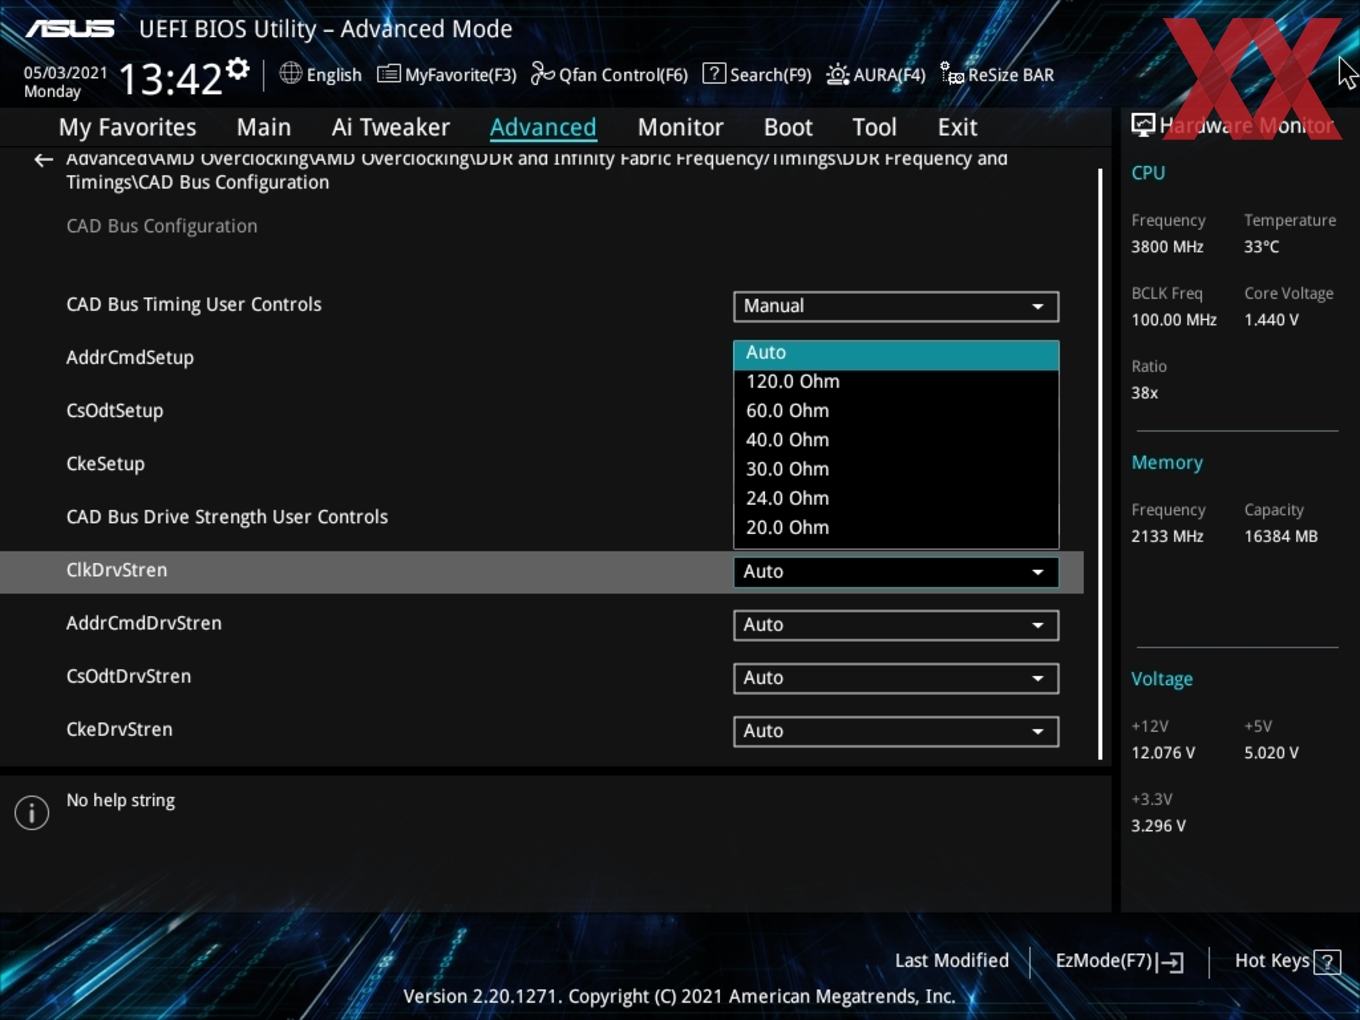The height and width of the screenshot is (1020, 1360).
Task: Select 20.0 Ohm option
Action: tap(896, 527)
